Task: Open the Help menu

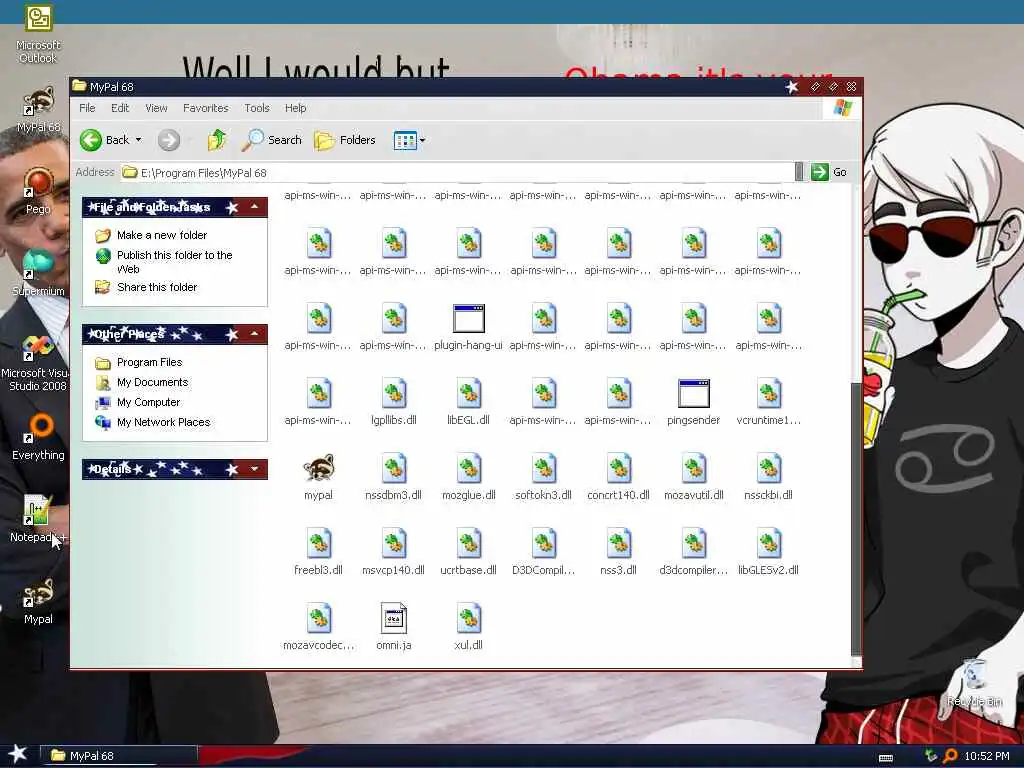Action: tap(295, 108)
